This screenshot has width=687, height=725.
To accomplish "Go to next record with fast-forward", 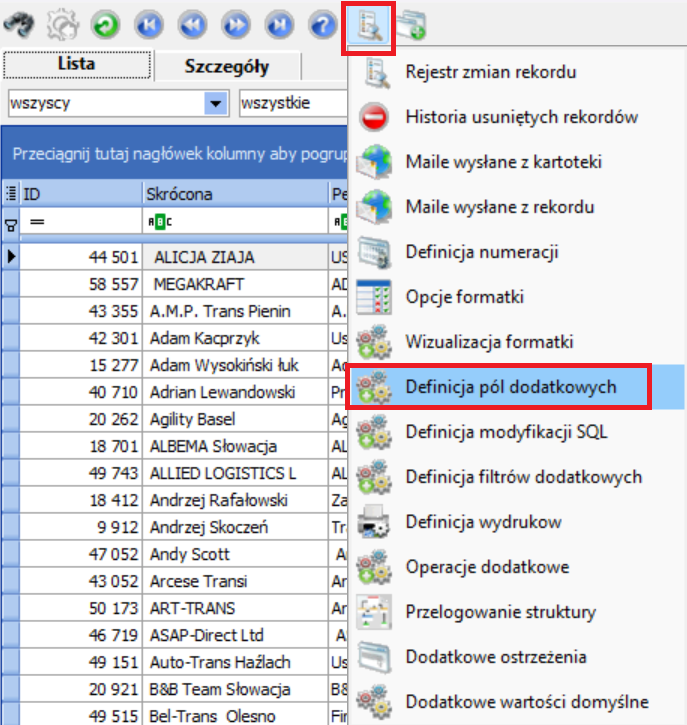I will pos(236,25).
